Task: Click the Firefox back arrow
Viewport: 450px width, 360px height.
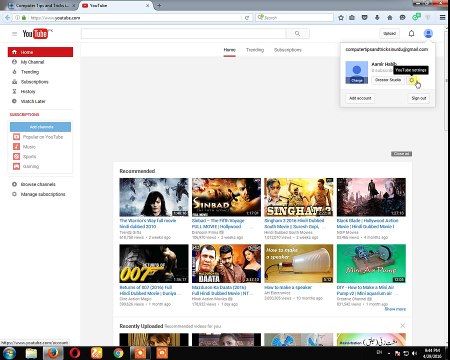Action: [7, 18]
